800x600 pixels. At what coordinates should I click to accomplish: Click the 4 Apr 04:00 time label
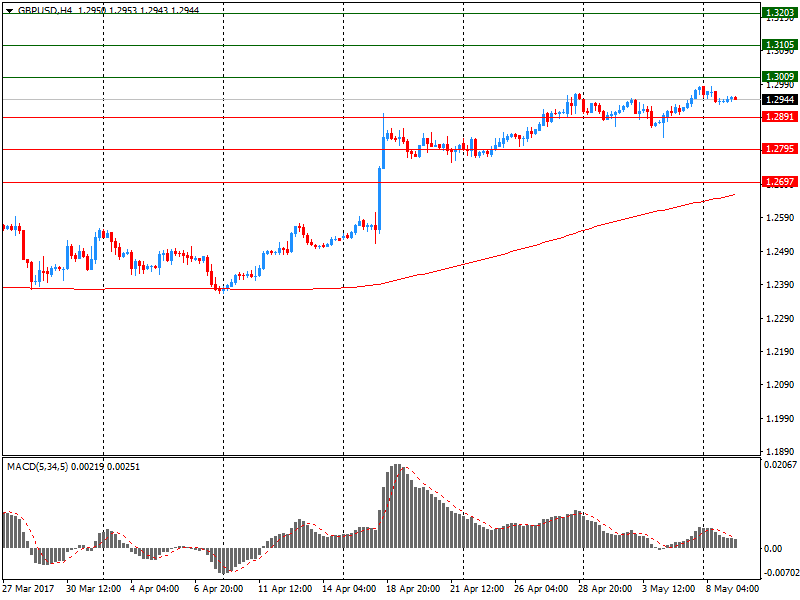(x=154, y=589)
